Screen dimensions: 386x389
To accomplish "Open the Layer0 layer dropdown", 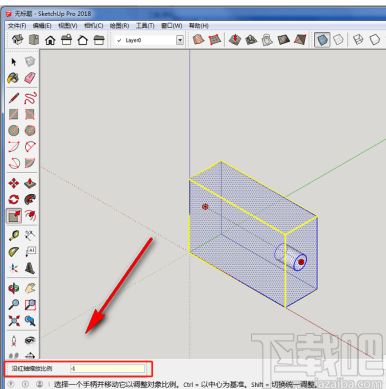I will pyautogui.click(x=180, y=40).
